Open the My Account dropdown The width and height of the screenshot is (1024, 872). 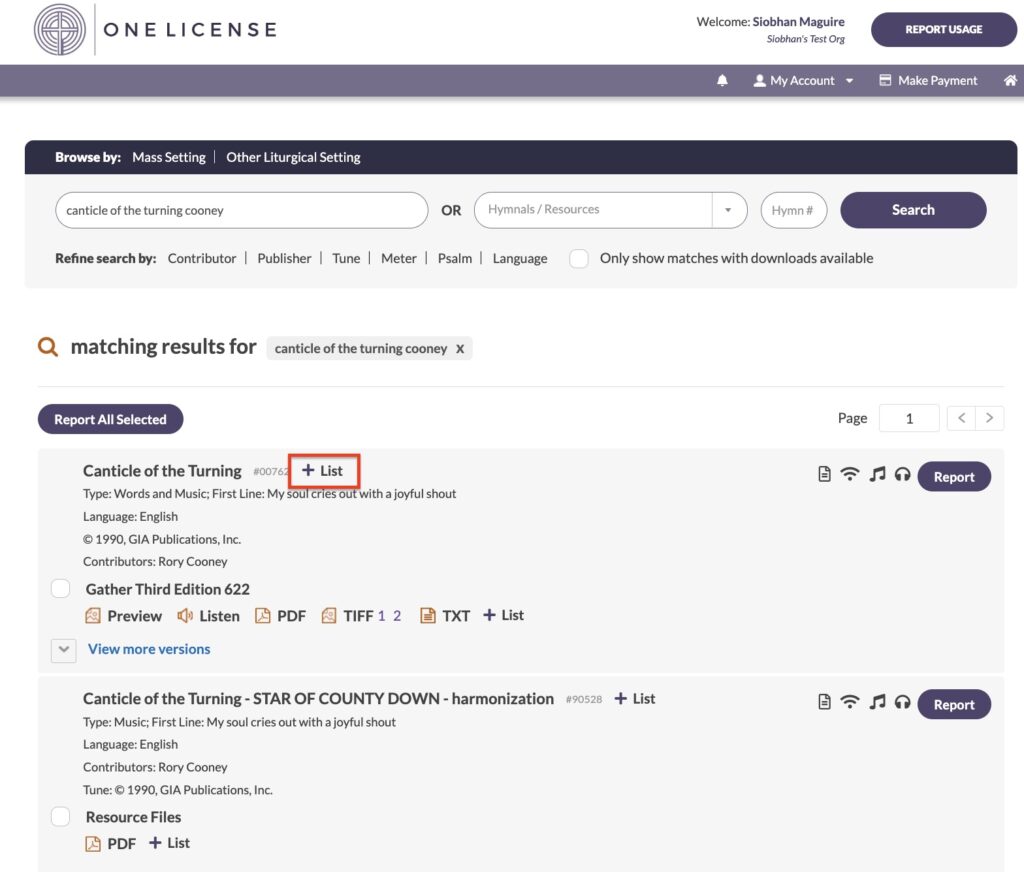pos(804,81)
